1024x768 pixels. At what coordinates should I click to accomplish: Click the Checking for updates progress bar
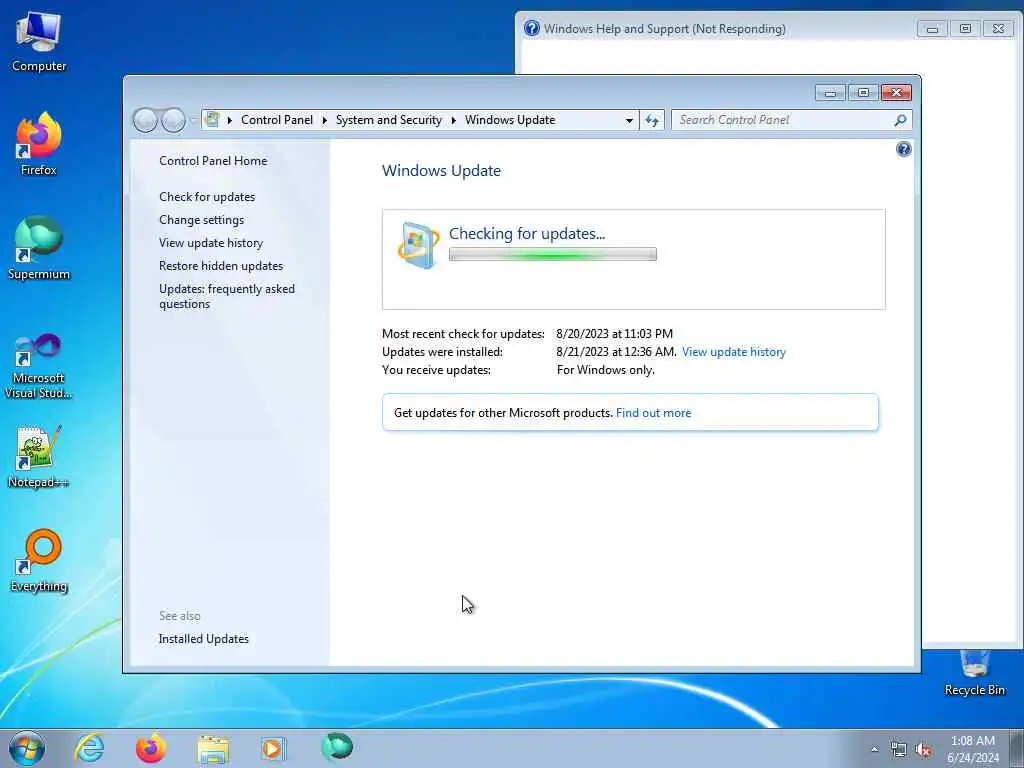(x=552, y=255)
